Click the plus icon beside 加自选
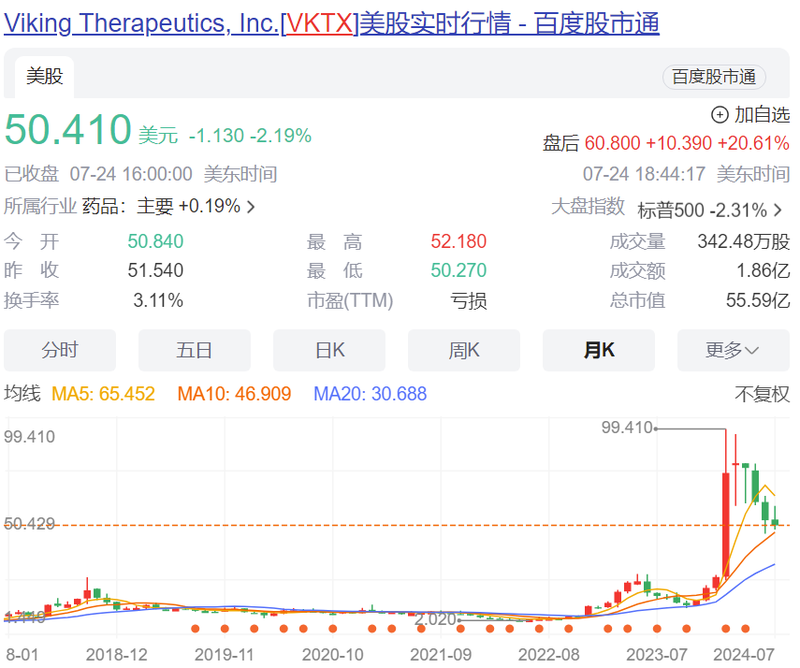 coord(720,115)
